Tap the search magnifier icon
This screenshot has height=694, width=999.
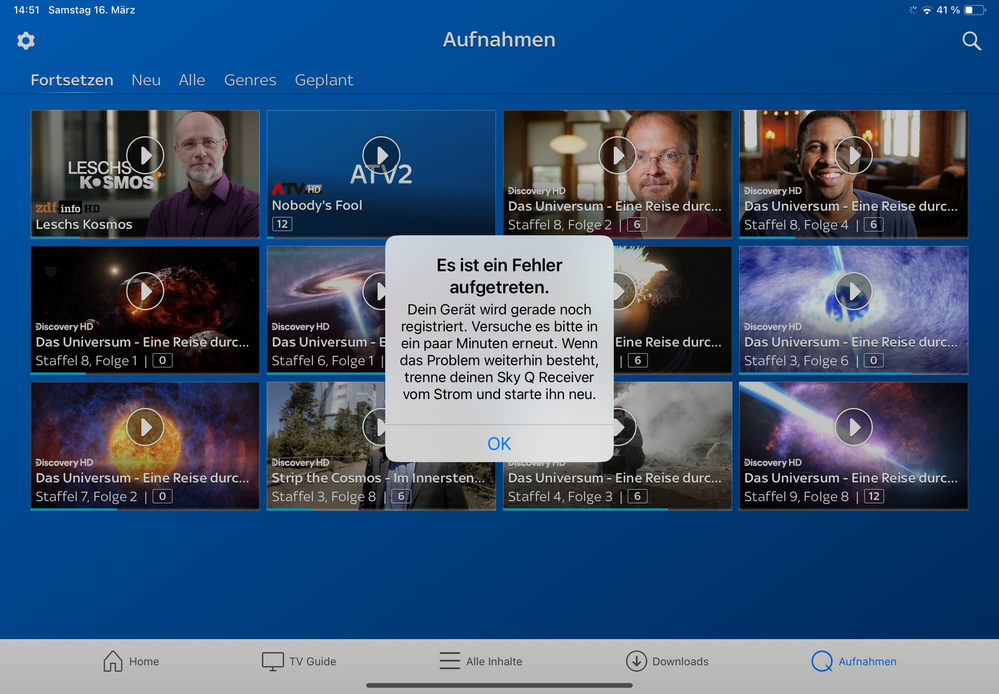(x=971, y=41)
